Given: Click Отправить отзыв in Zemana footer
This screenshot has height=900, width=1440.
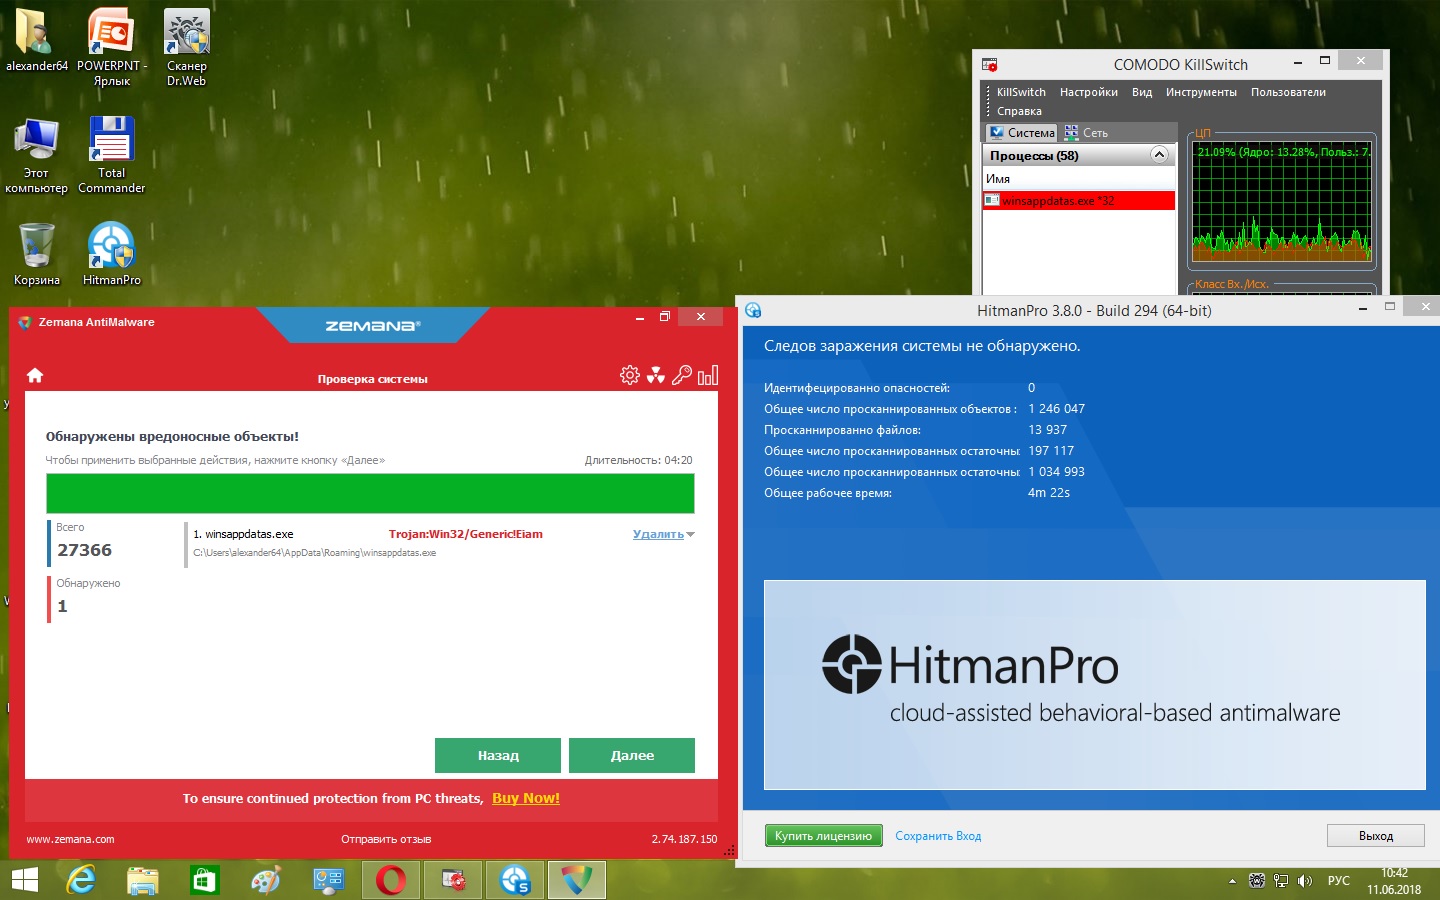Looking at the screenshot, I should pos(386,839).
